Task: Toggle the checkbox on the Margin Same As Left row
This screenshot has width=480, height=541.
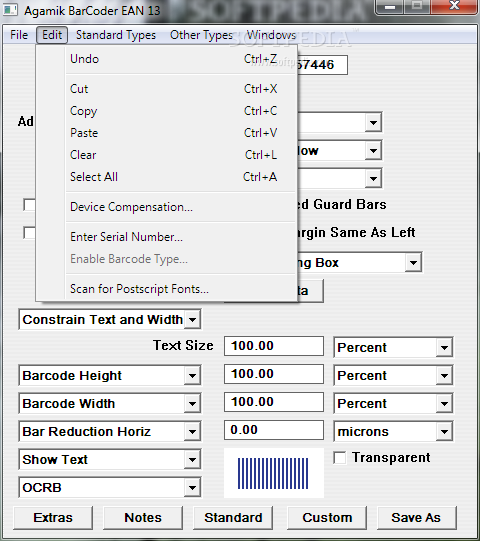Action: (29, 232)
